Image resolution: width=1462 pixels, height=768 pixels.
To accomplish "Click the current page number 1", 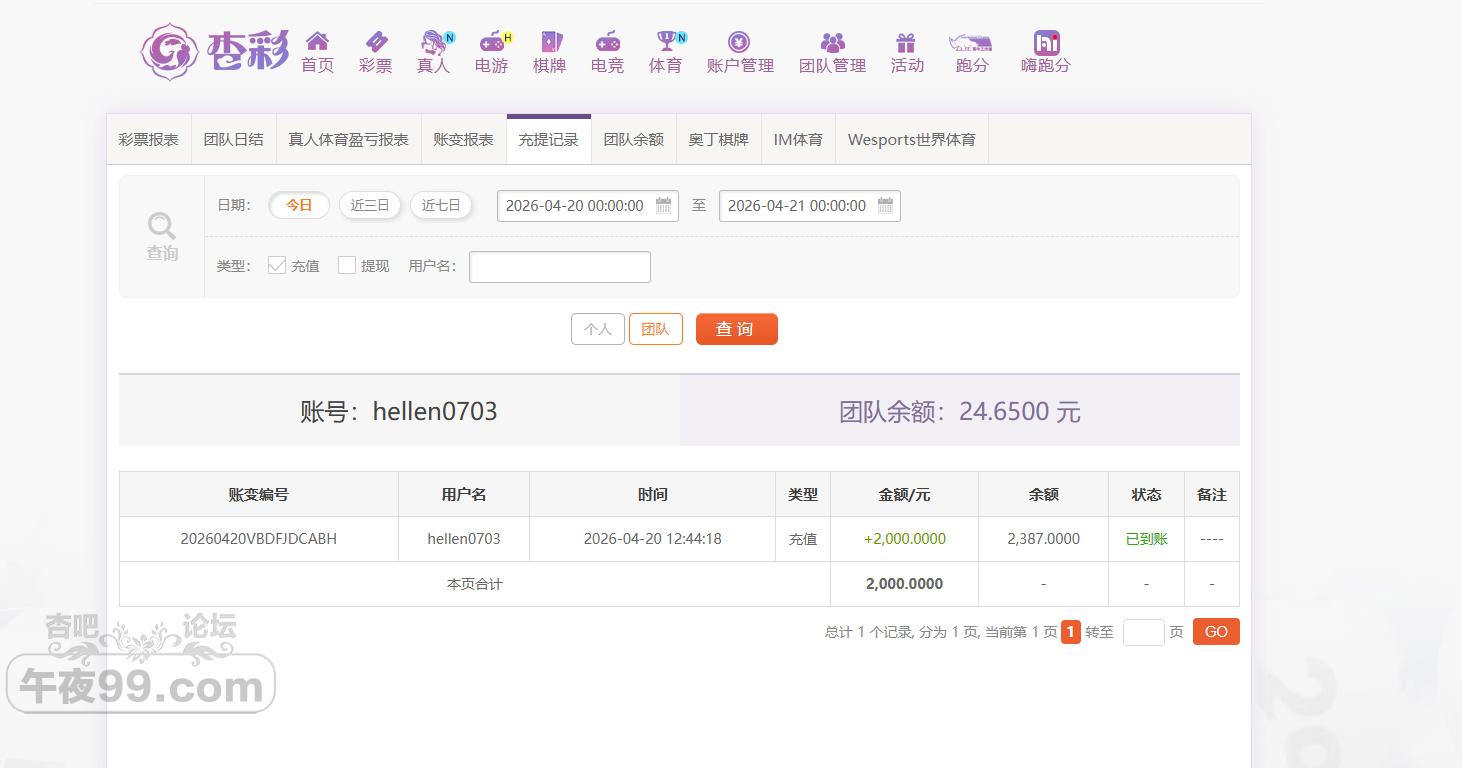I will [1071, 632].
